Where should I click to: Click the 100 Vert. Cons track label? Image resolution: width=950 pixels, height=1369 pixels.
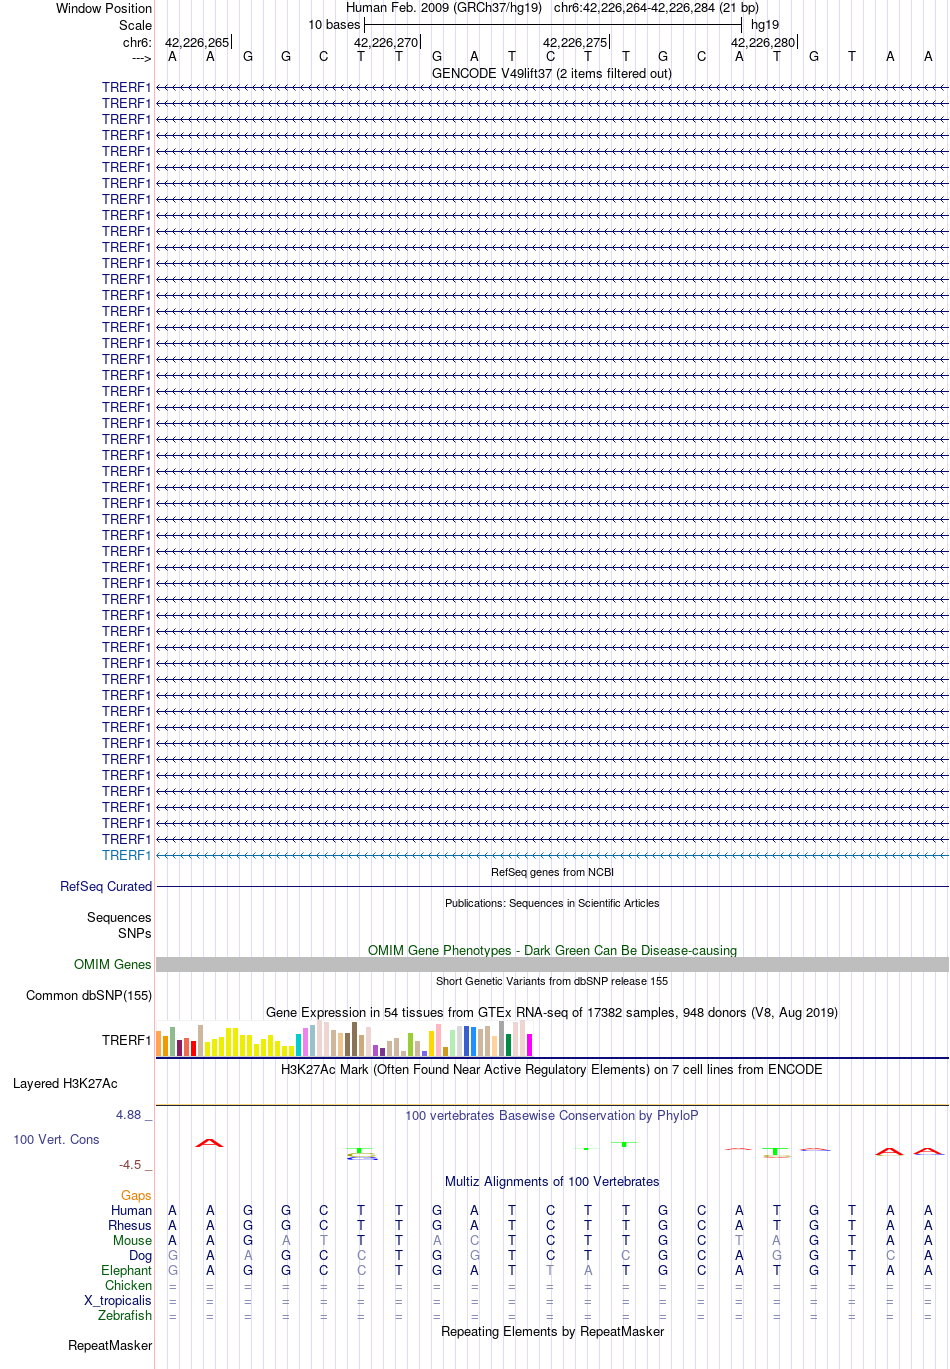click(x=56, y=1140)
